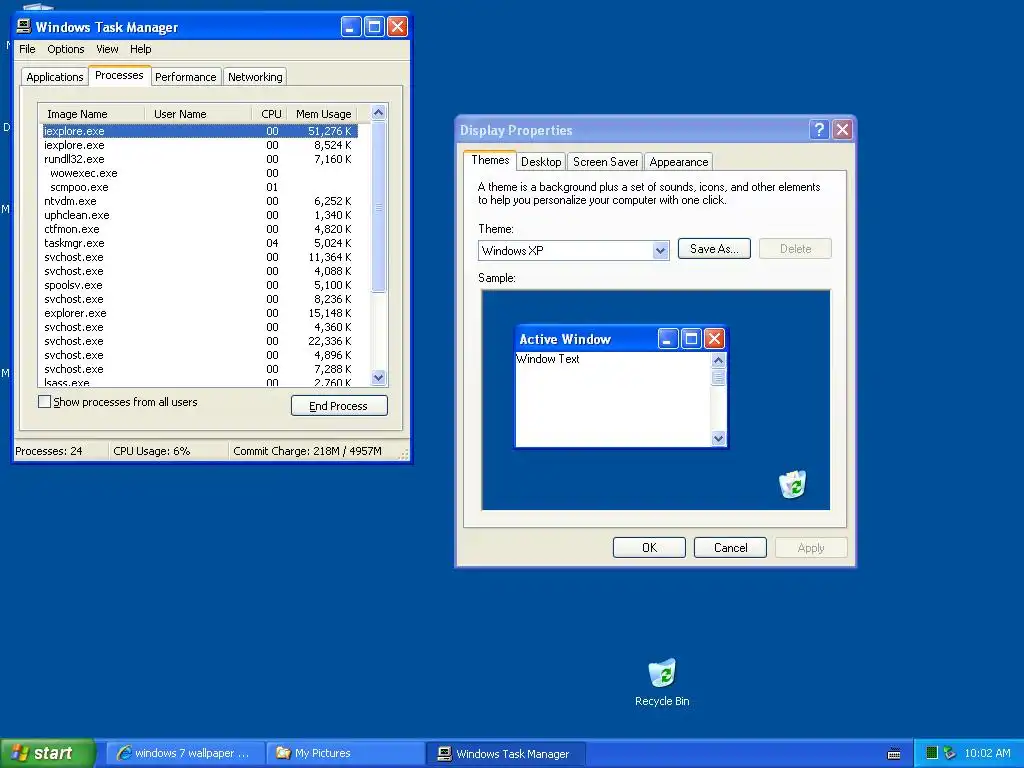Screen dimensions: 1024x768
Task: Click the recycle bin in the theme sample
Action: (x=792, y=484)
